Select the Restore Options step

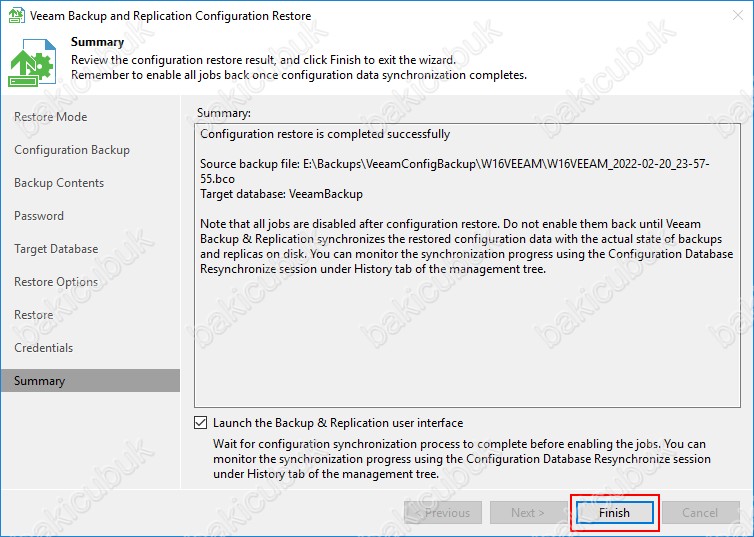click(x=56, y=282)
